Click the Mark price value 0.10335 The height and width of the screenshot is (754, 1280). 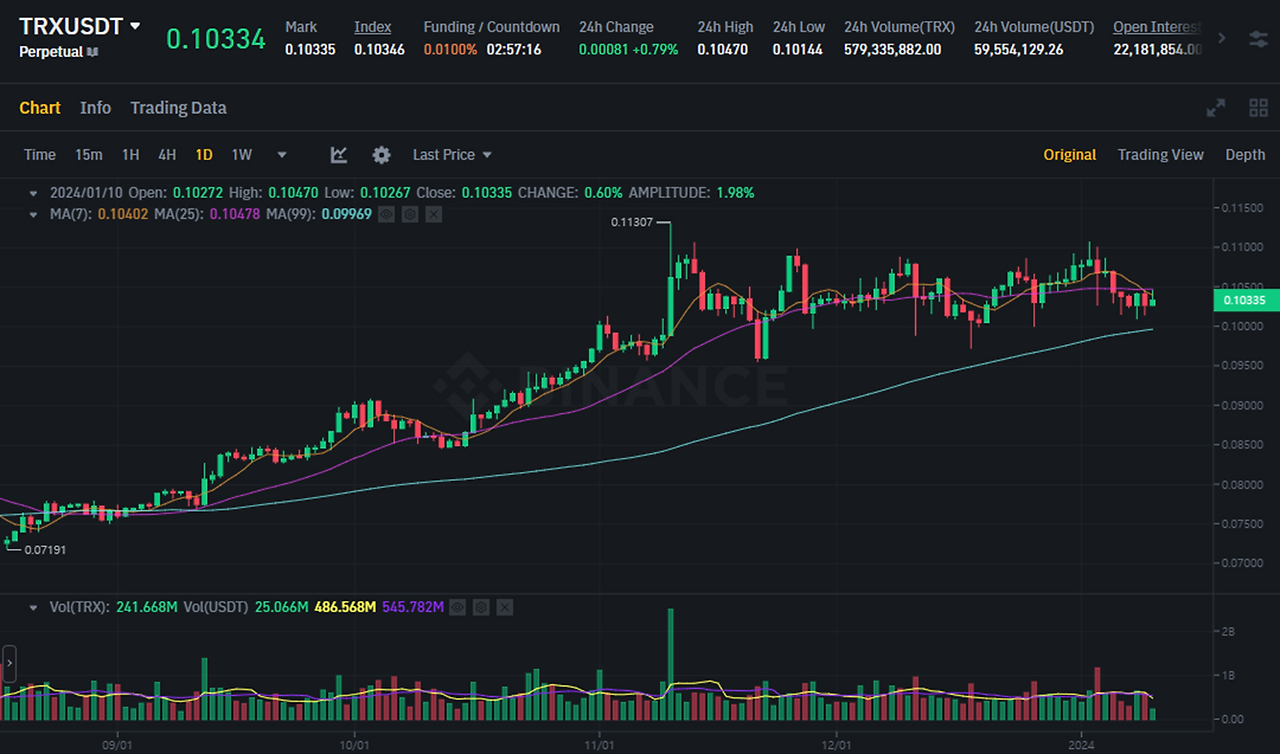point(310,49)
